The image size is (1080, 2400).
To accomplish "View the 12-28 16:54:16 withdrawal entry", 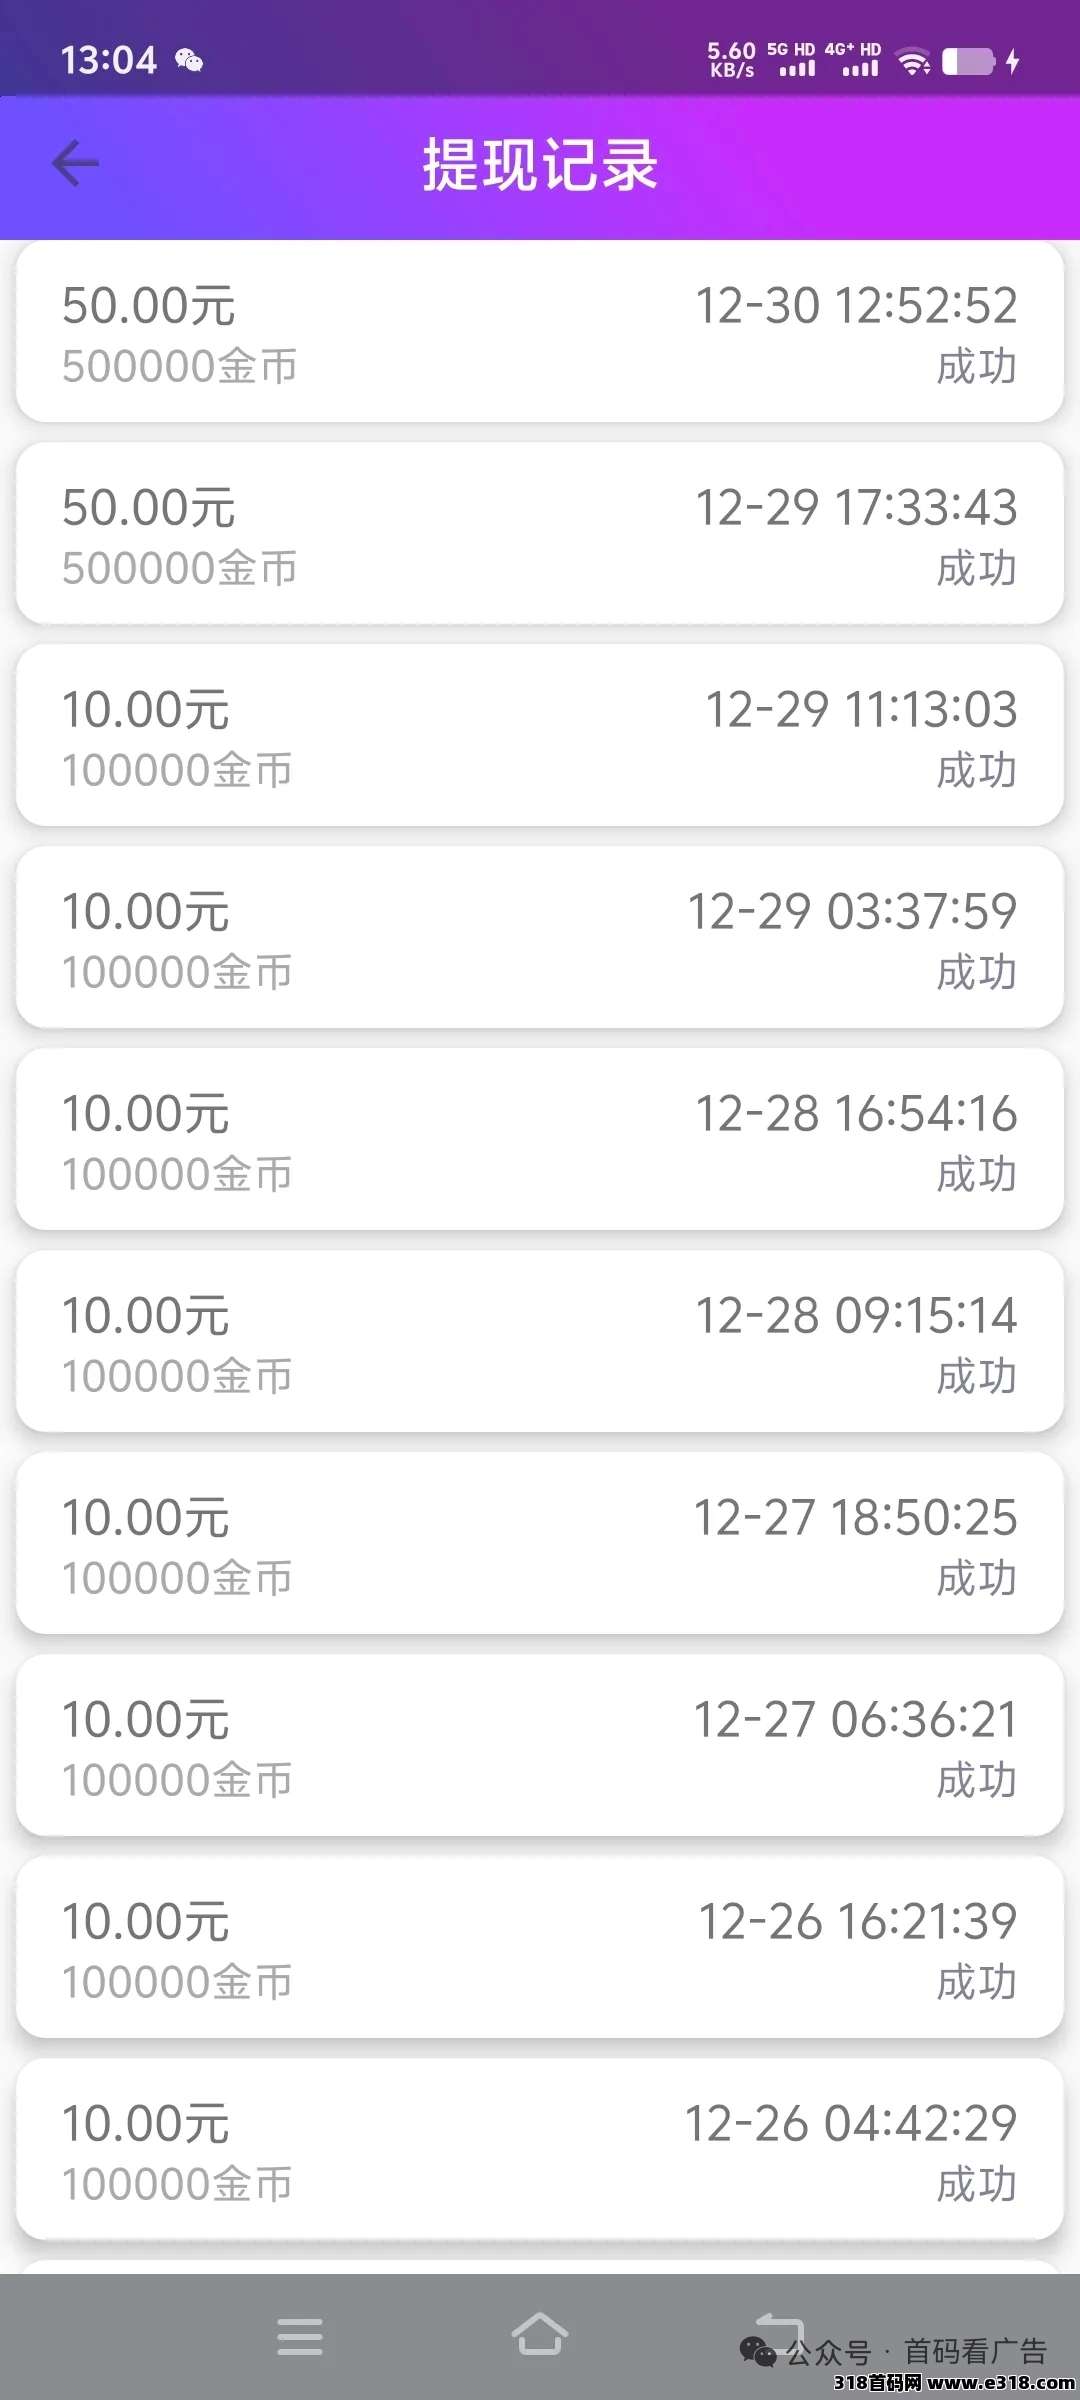I will (x=540, y=1141).
